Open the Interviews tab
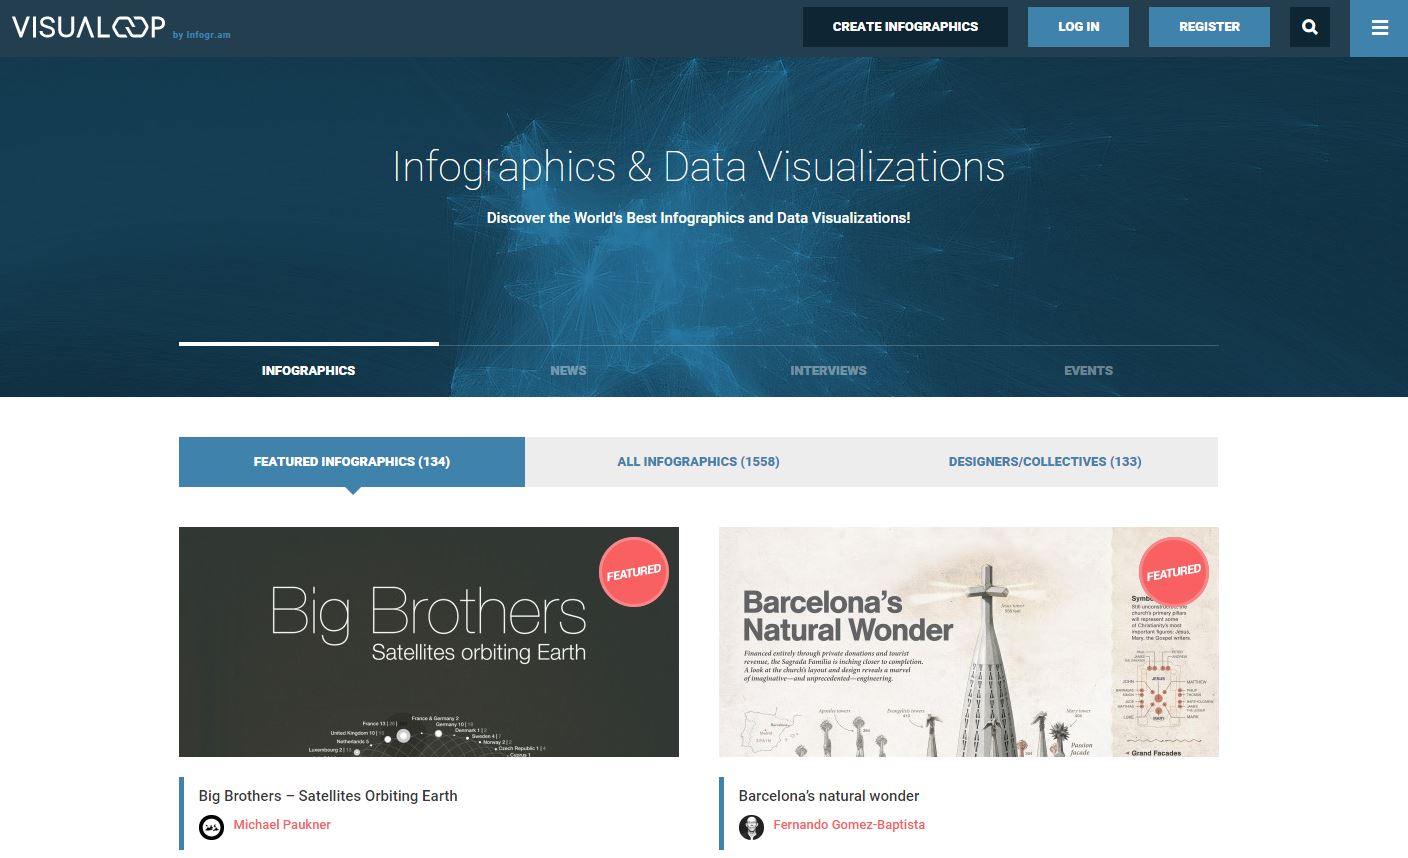Image resolution: width=1408 pixels, height=858 pixels. (x=828, y=370)
